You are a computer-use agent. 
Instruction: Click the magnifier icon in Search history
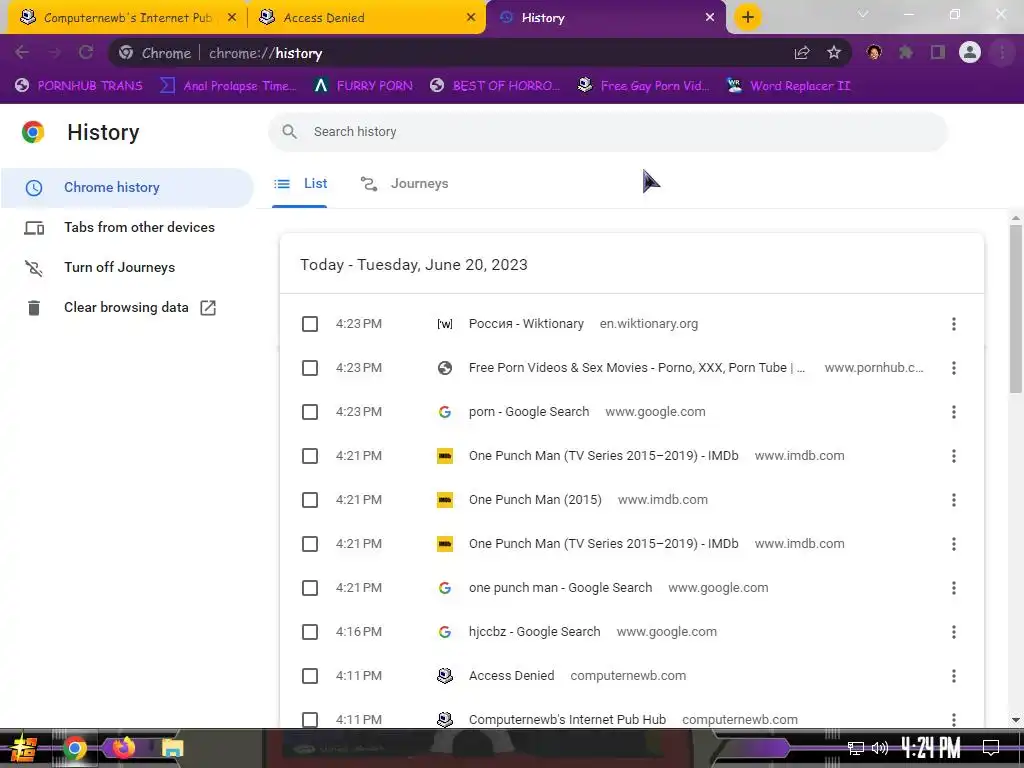[289, 132]
